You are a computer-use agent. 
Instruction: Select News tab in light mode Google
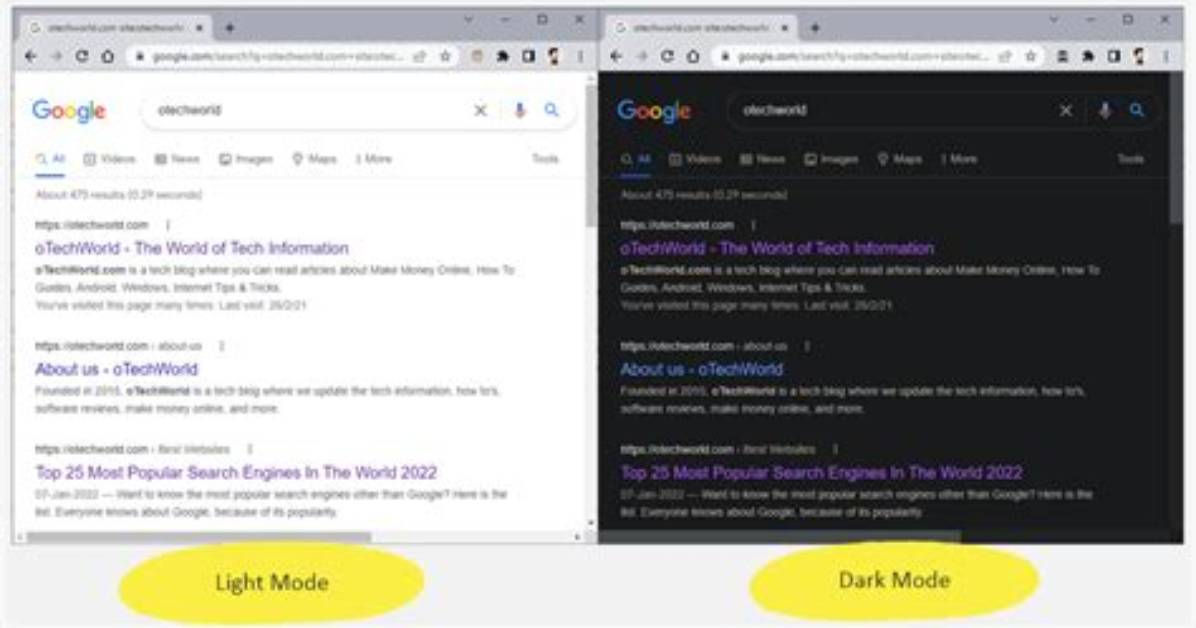pos(177,159)
